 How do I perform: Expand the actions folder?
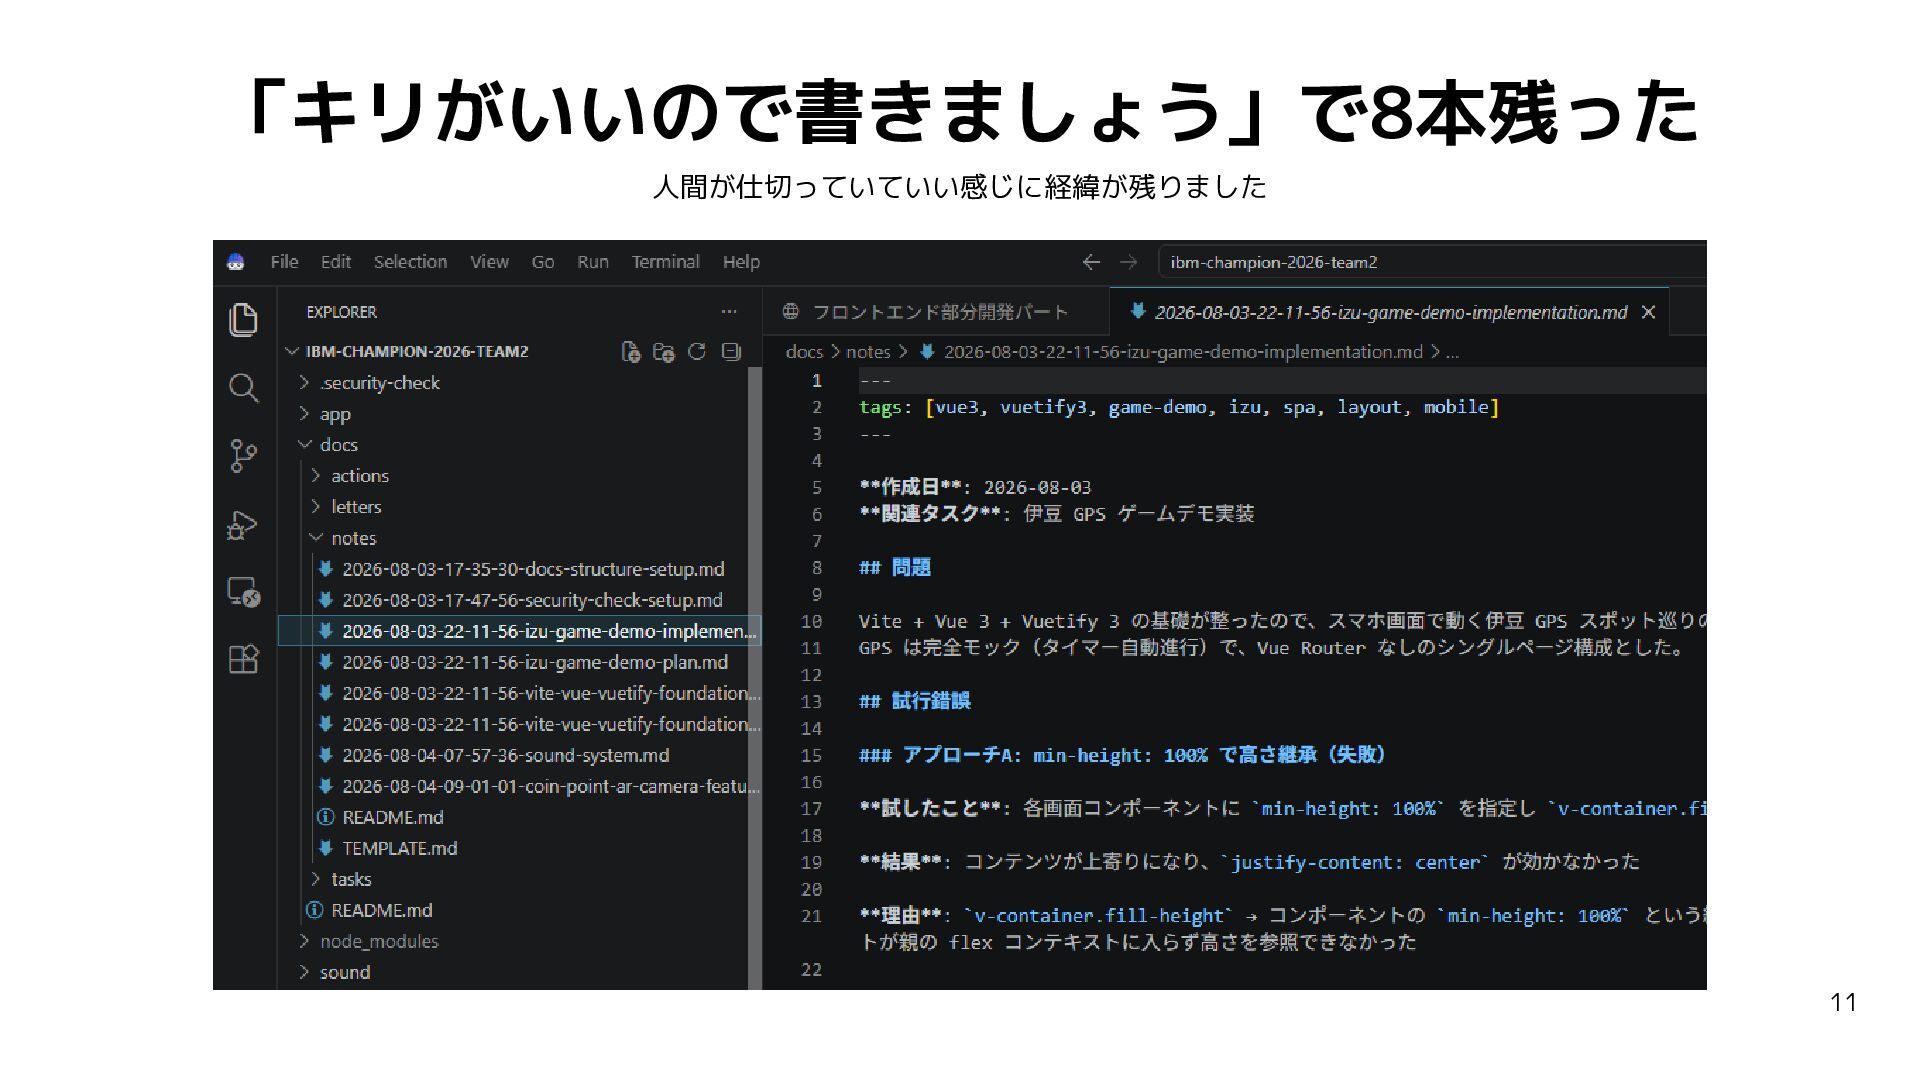(360, 476)
